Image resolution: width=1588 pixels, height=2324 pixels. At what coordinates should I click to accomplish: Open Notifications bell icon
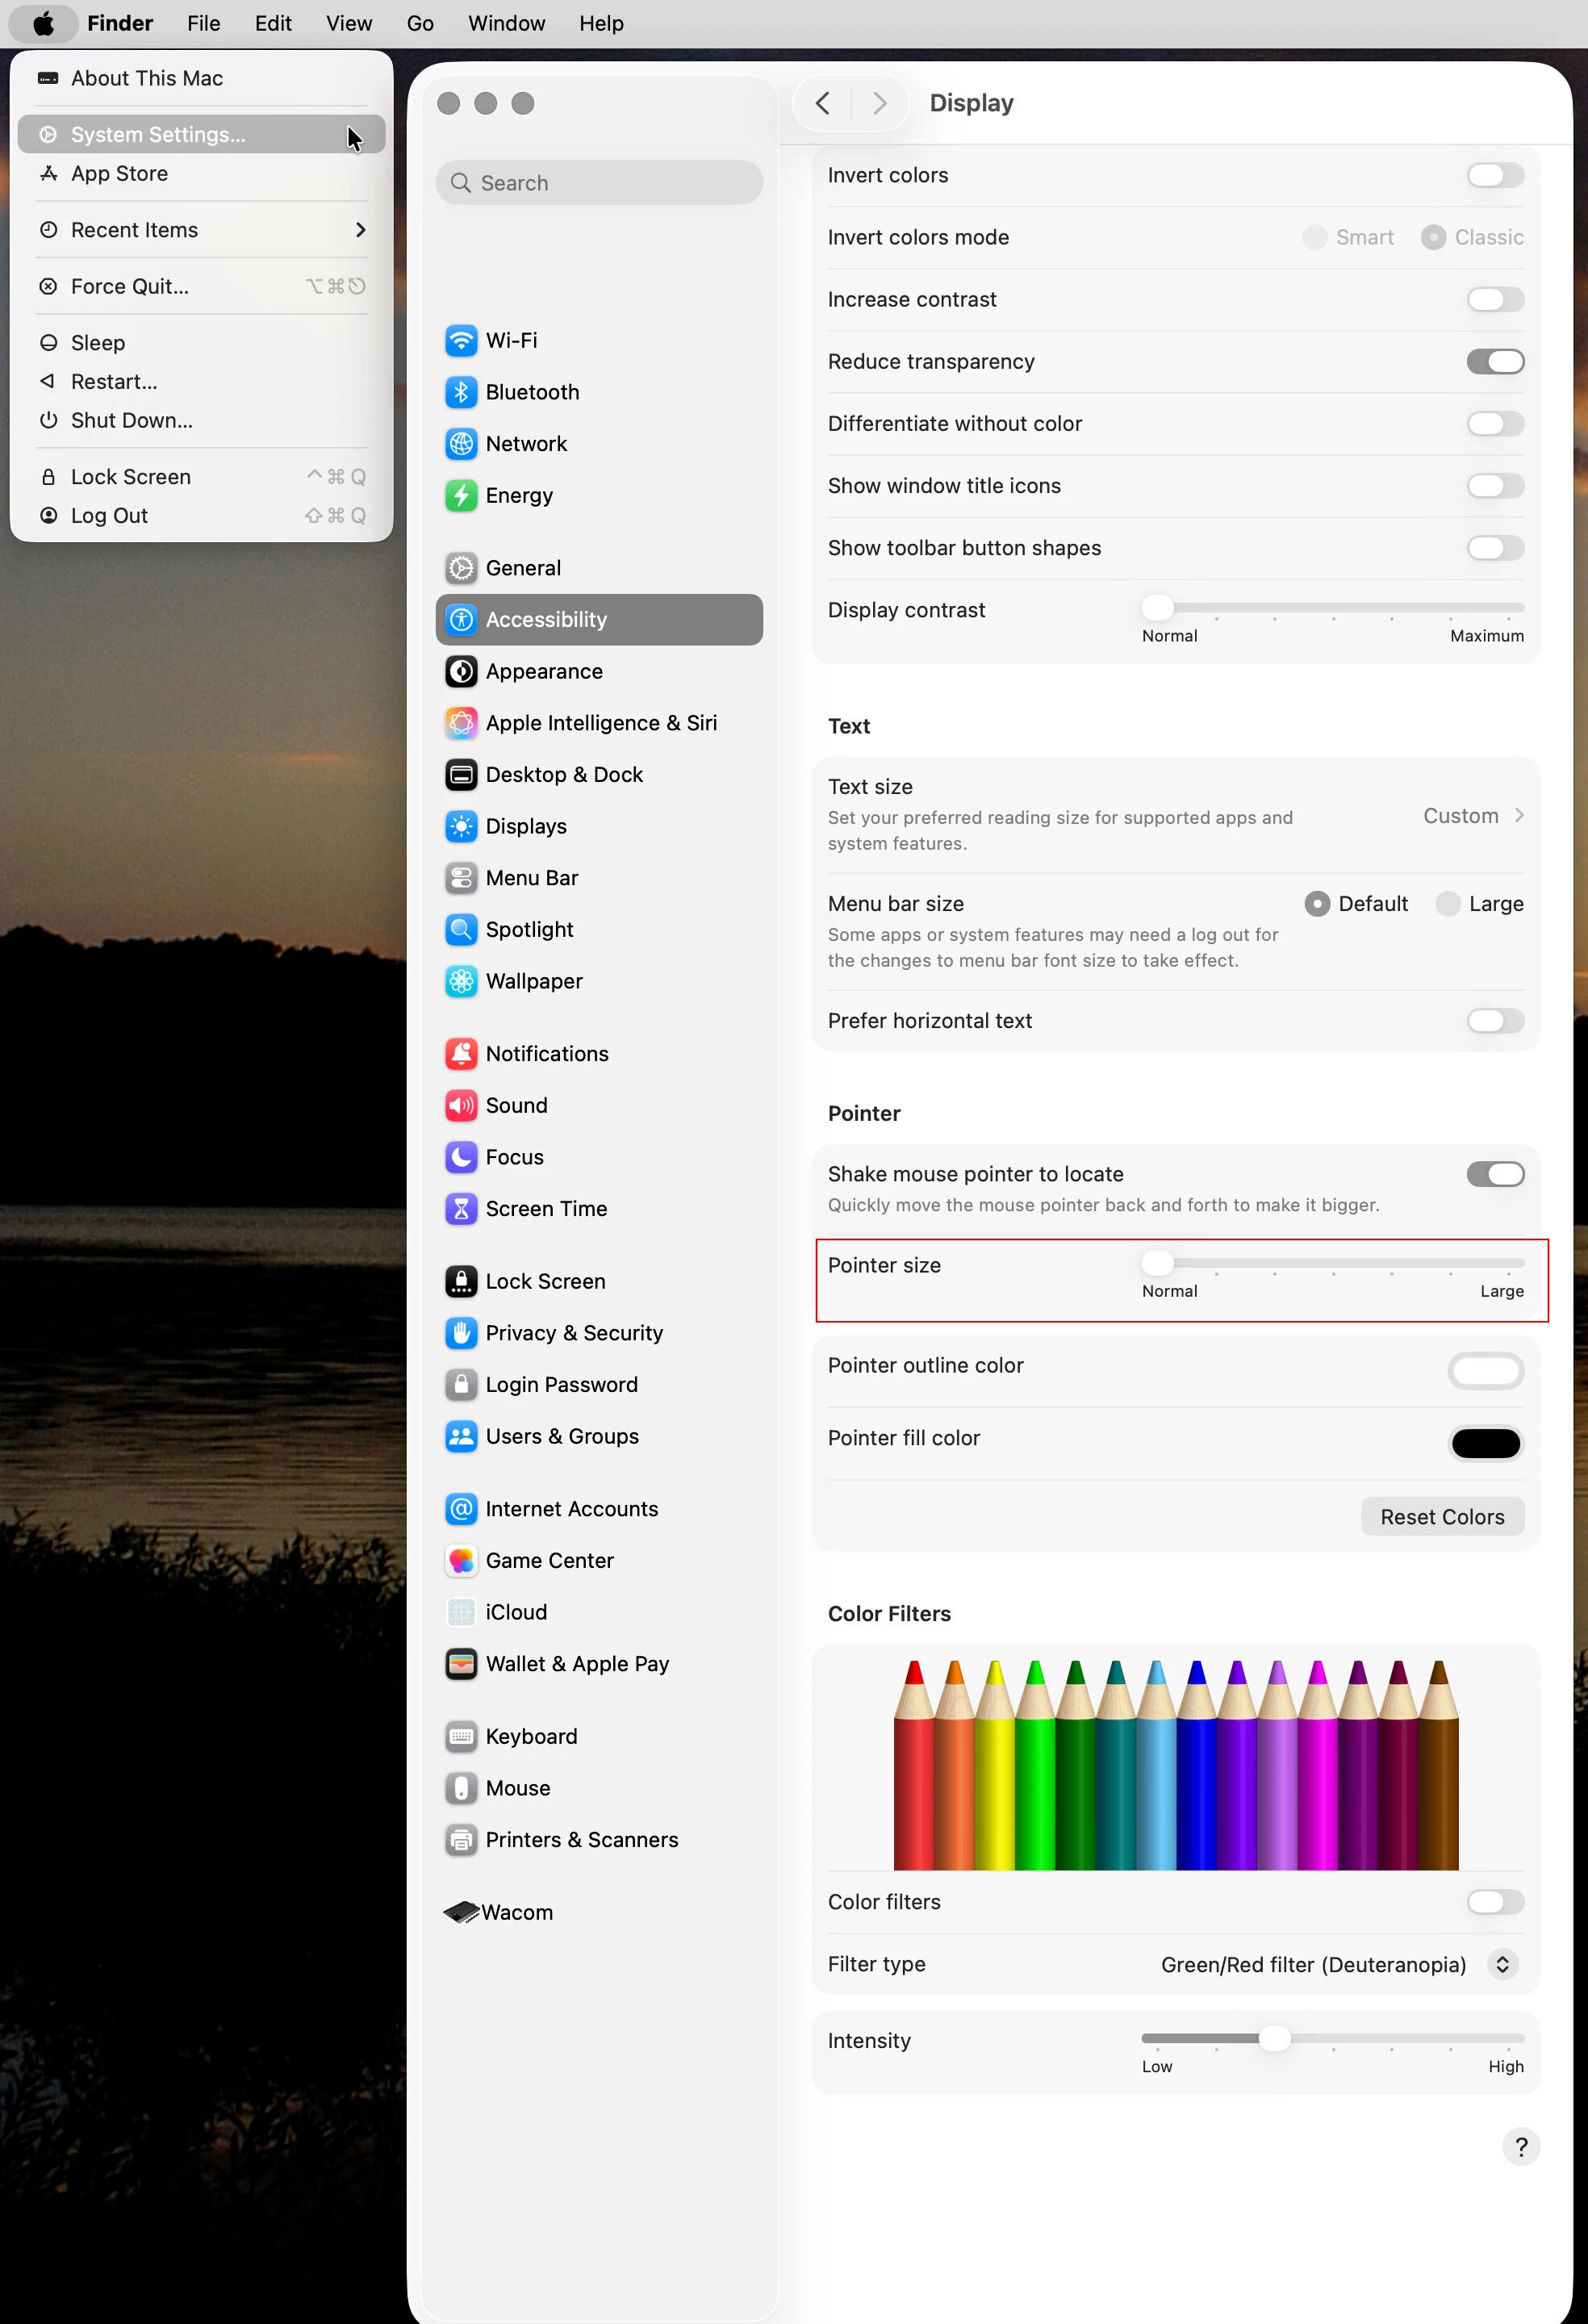(461, 1053)
